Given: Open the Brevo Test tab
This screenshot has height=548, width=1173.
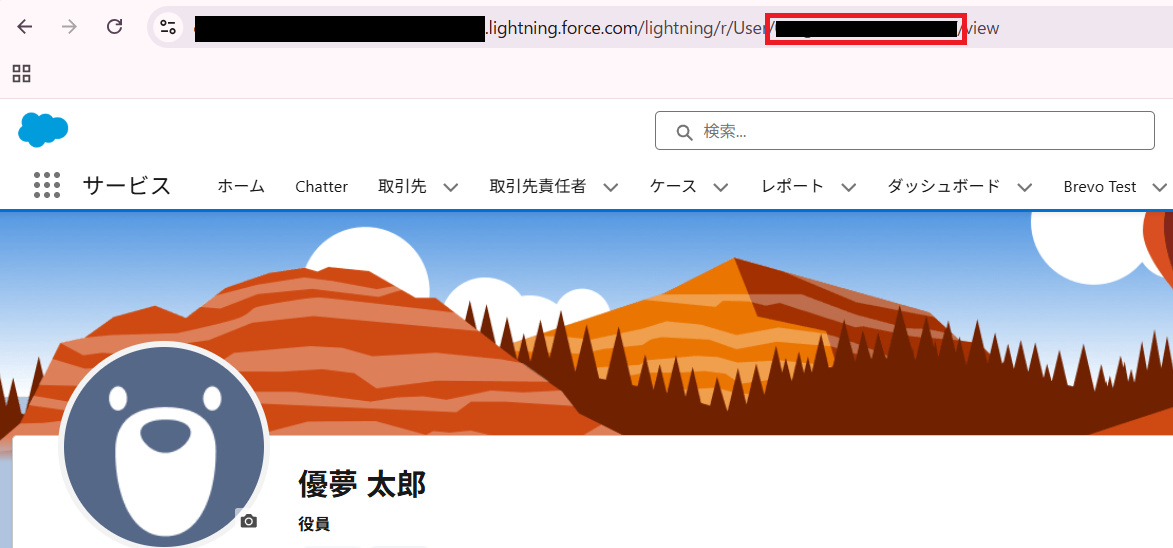Looking at the screenshot, I should [x=1100, y=187].
